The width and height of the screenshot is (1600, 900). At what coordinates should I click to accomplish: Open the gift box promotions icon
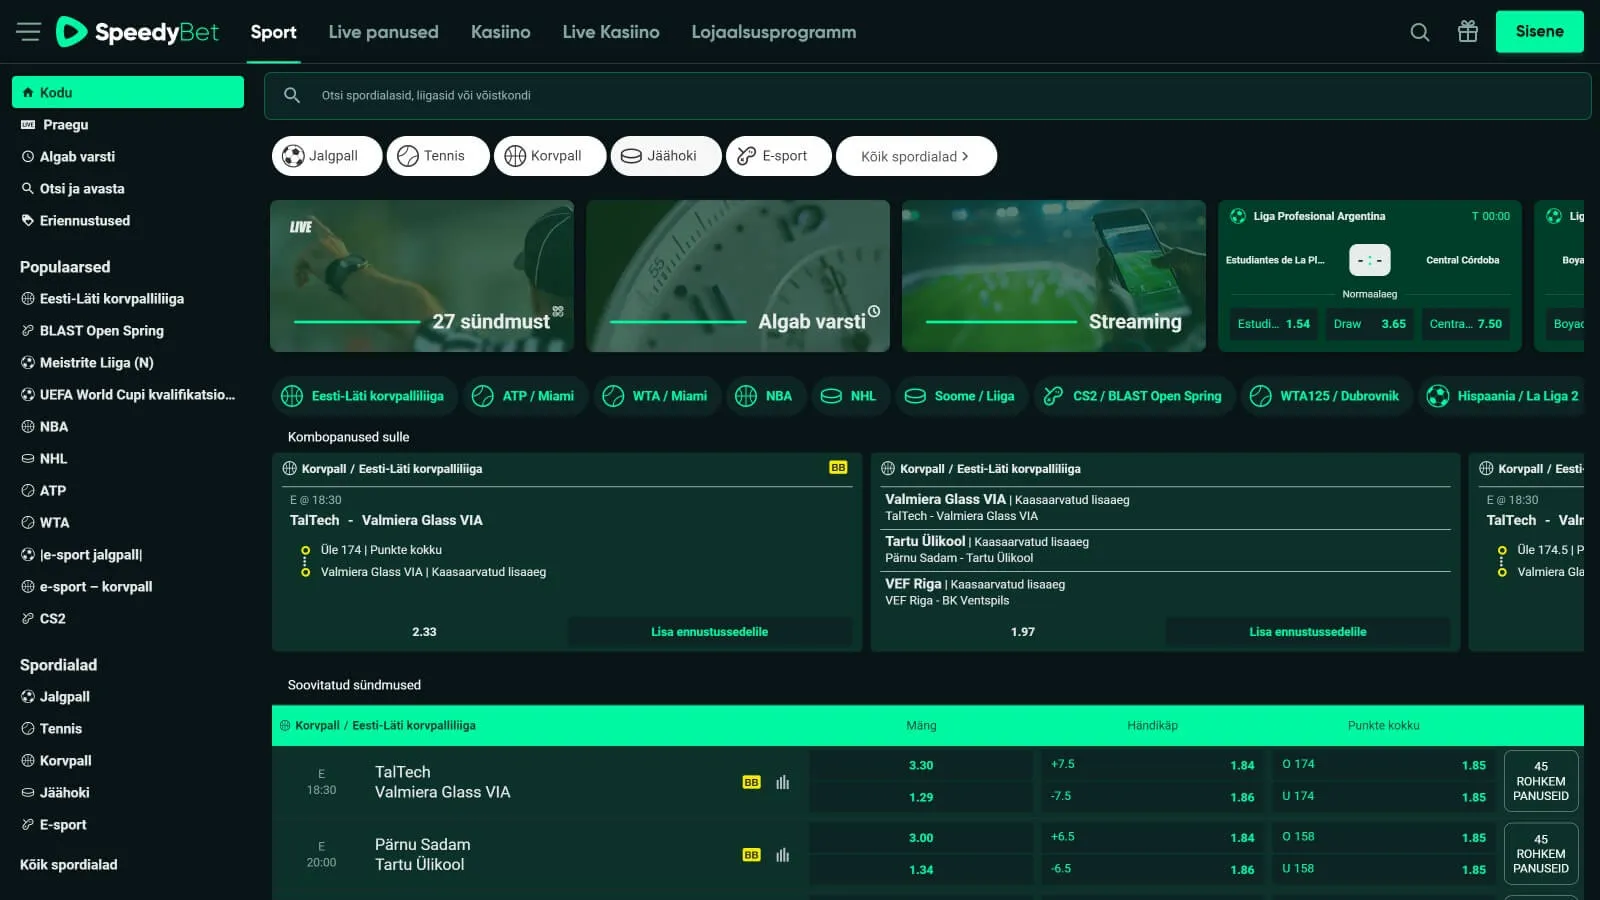pyautogui.click(x=1467, y=32)
